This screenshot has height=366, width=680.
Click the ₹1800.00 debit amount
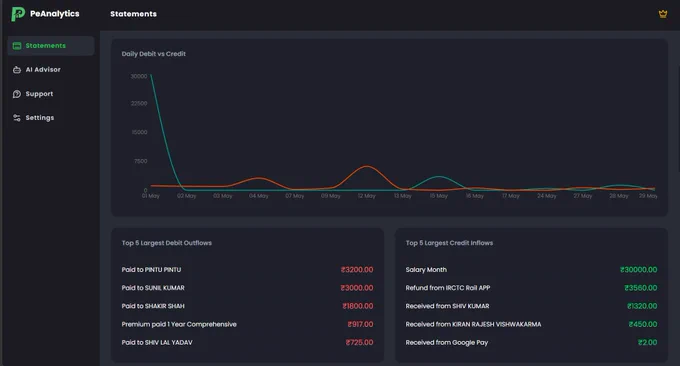(358, 306)
